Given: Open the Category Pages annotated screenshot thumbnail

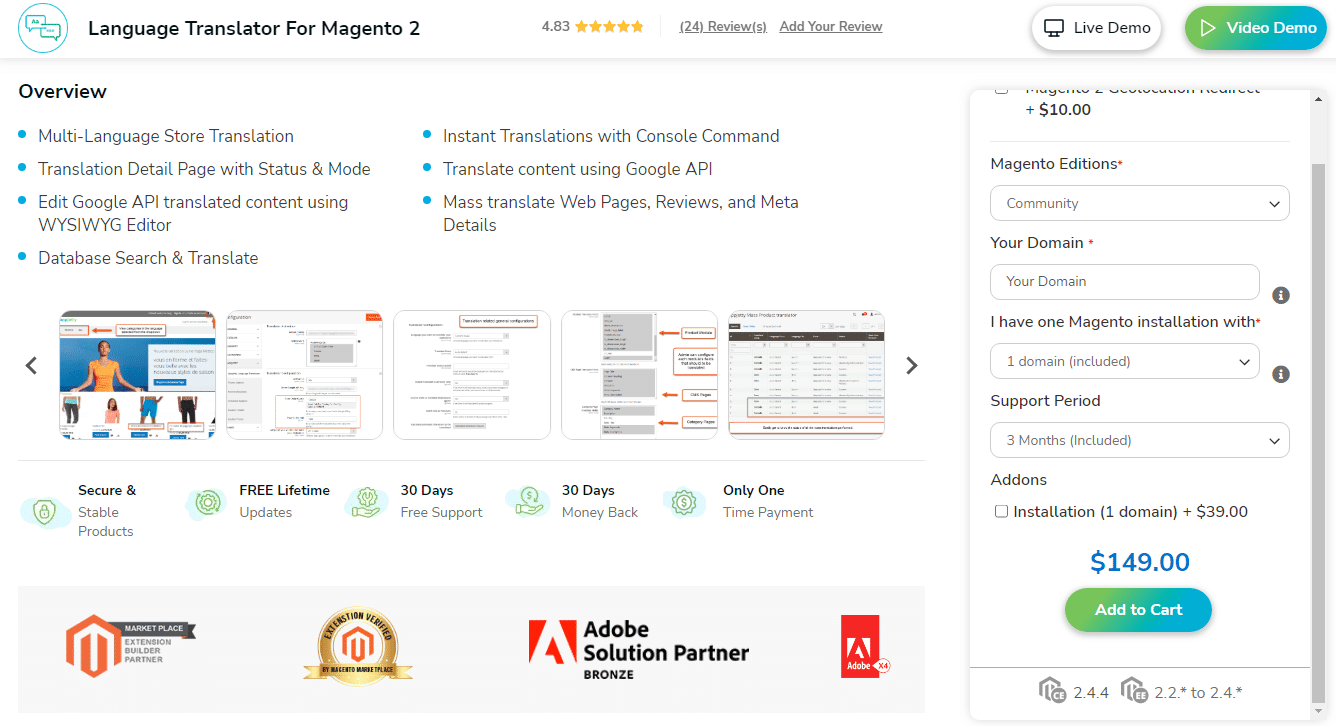Looking at the screenshot, I should click(640, 374).
